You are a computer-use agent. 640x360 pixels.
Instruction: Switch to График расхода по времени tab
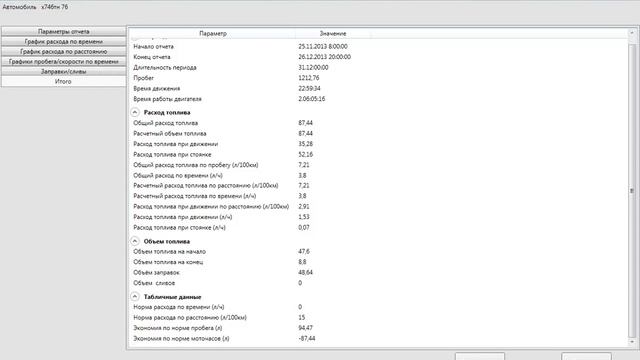(64, 42)
